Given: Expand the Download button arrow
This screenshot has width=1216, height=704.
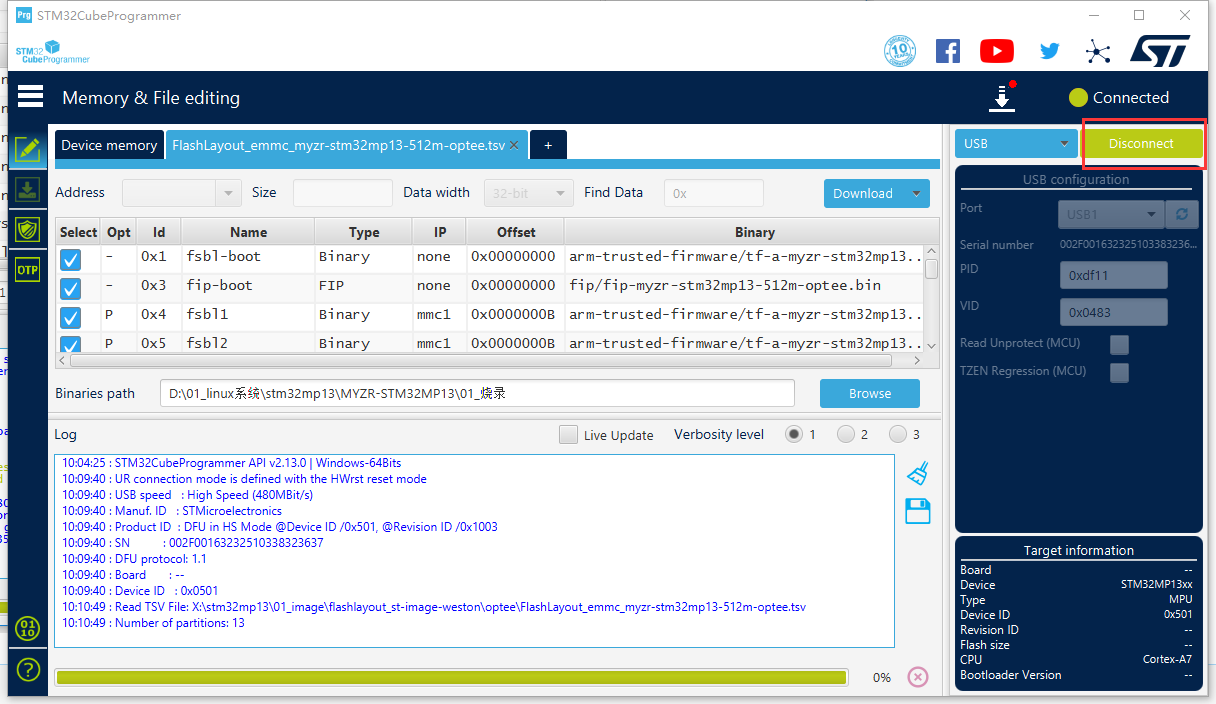Looking at the screenshot, I should (915, 193).
